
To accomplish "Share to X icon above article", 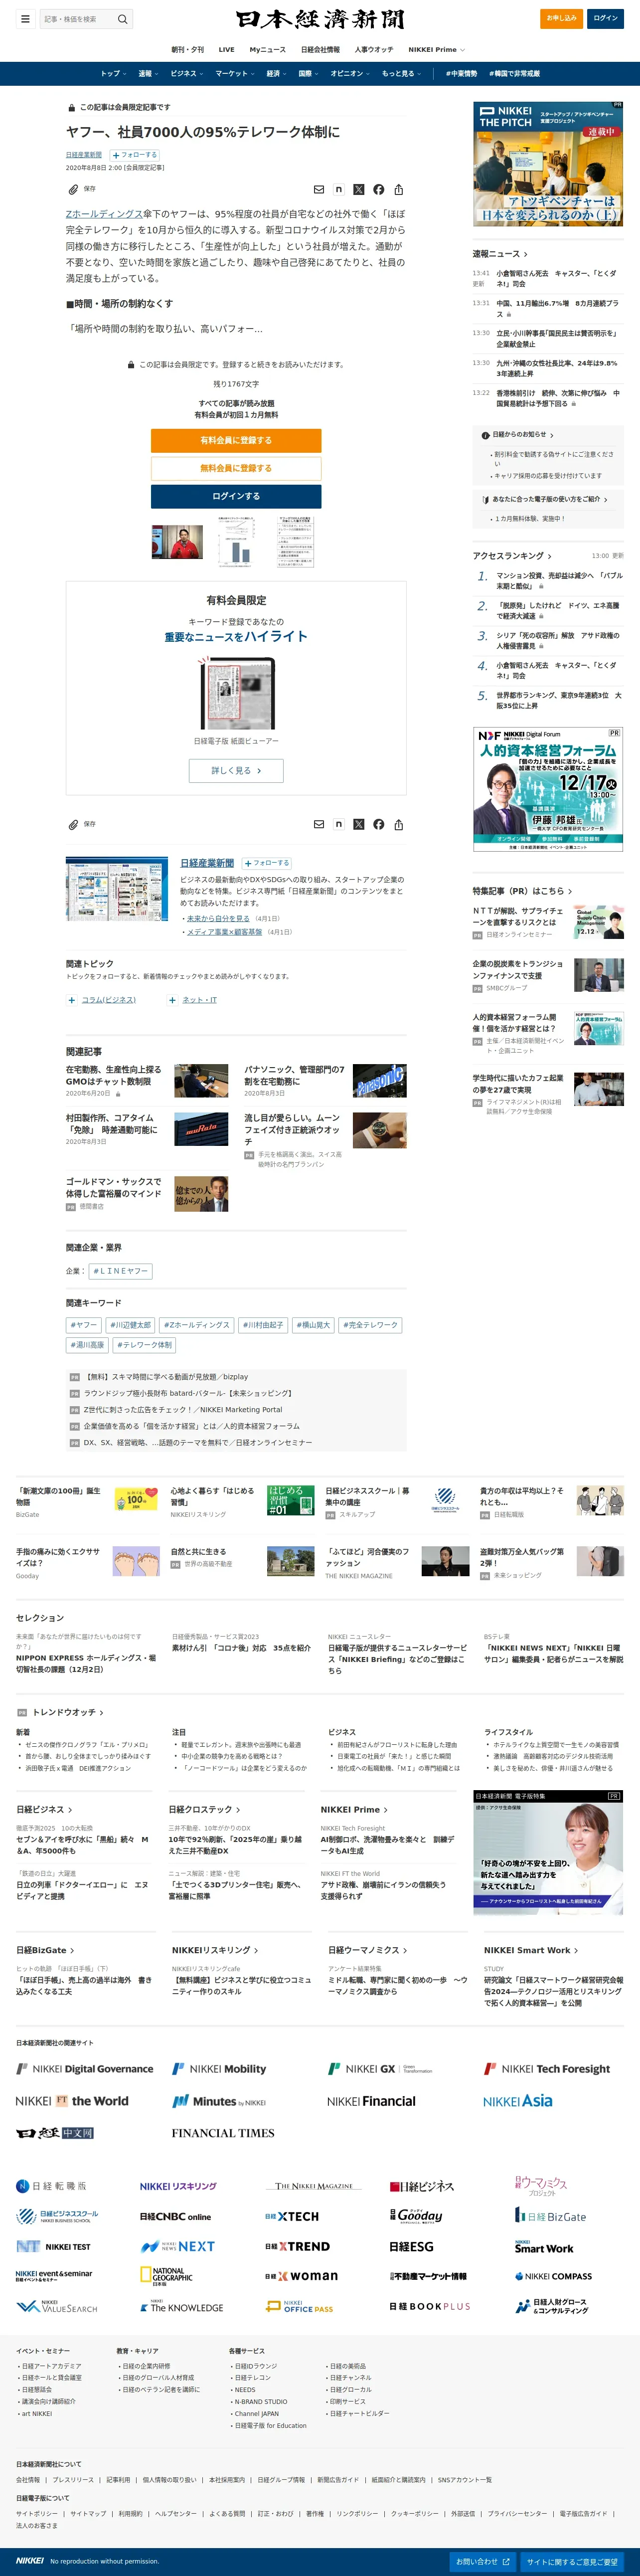I will [359, 189].
